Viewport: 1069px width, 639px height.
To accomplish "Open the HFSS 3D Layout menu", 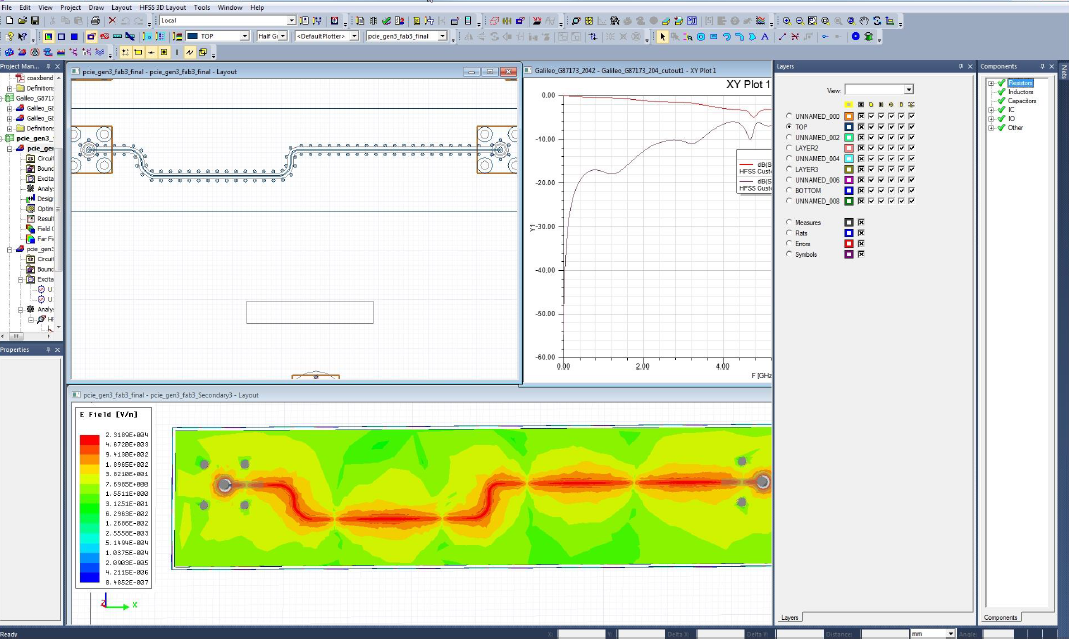I will pos(161,7).
